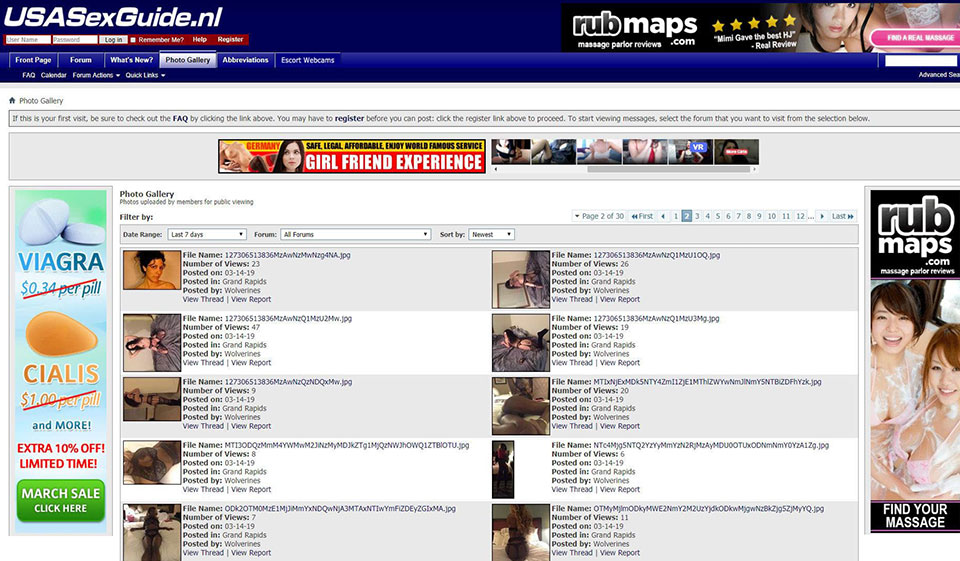Expand the Forum Actions menu

click(95, 75)
